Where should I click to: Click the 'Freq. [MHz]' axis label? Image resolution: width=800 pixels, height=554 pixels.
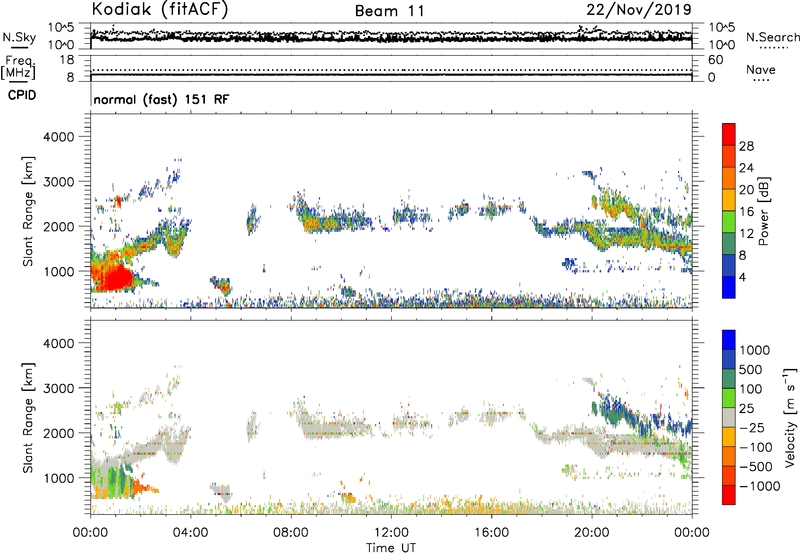pos(19,67)
